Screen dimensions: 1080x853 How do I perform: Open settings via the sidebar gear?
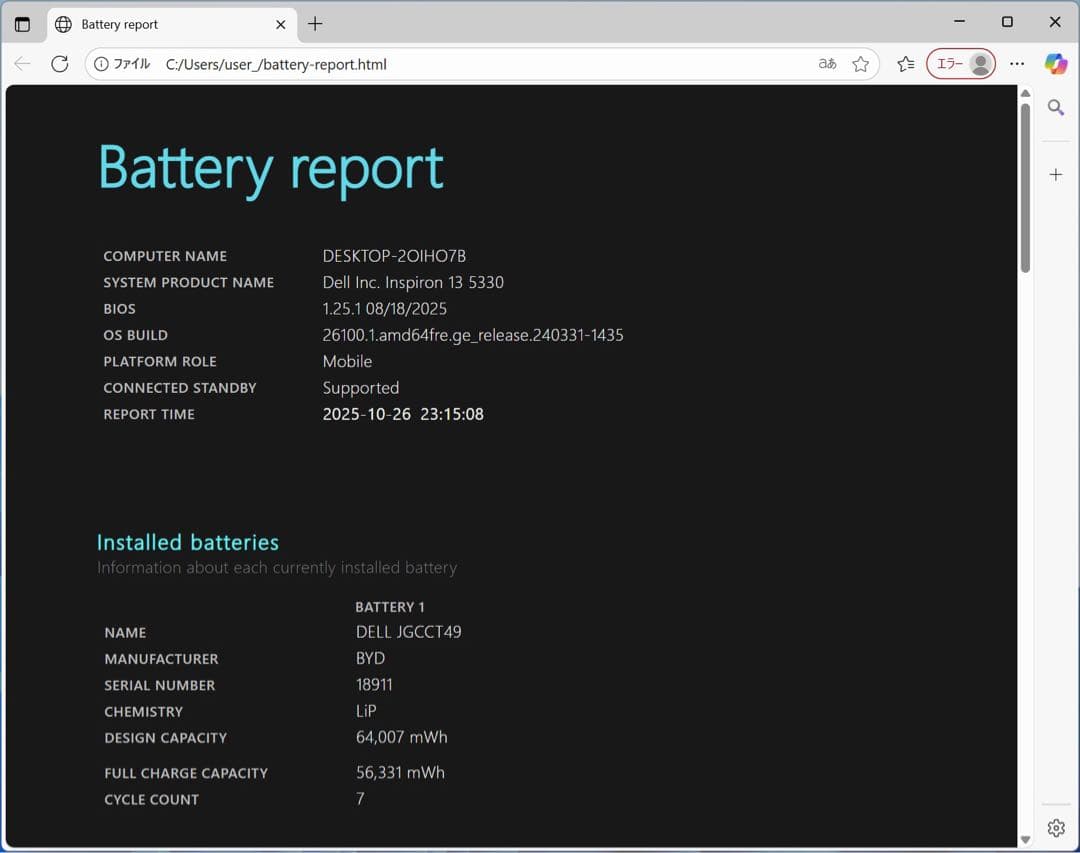tap(1056, 828)
